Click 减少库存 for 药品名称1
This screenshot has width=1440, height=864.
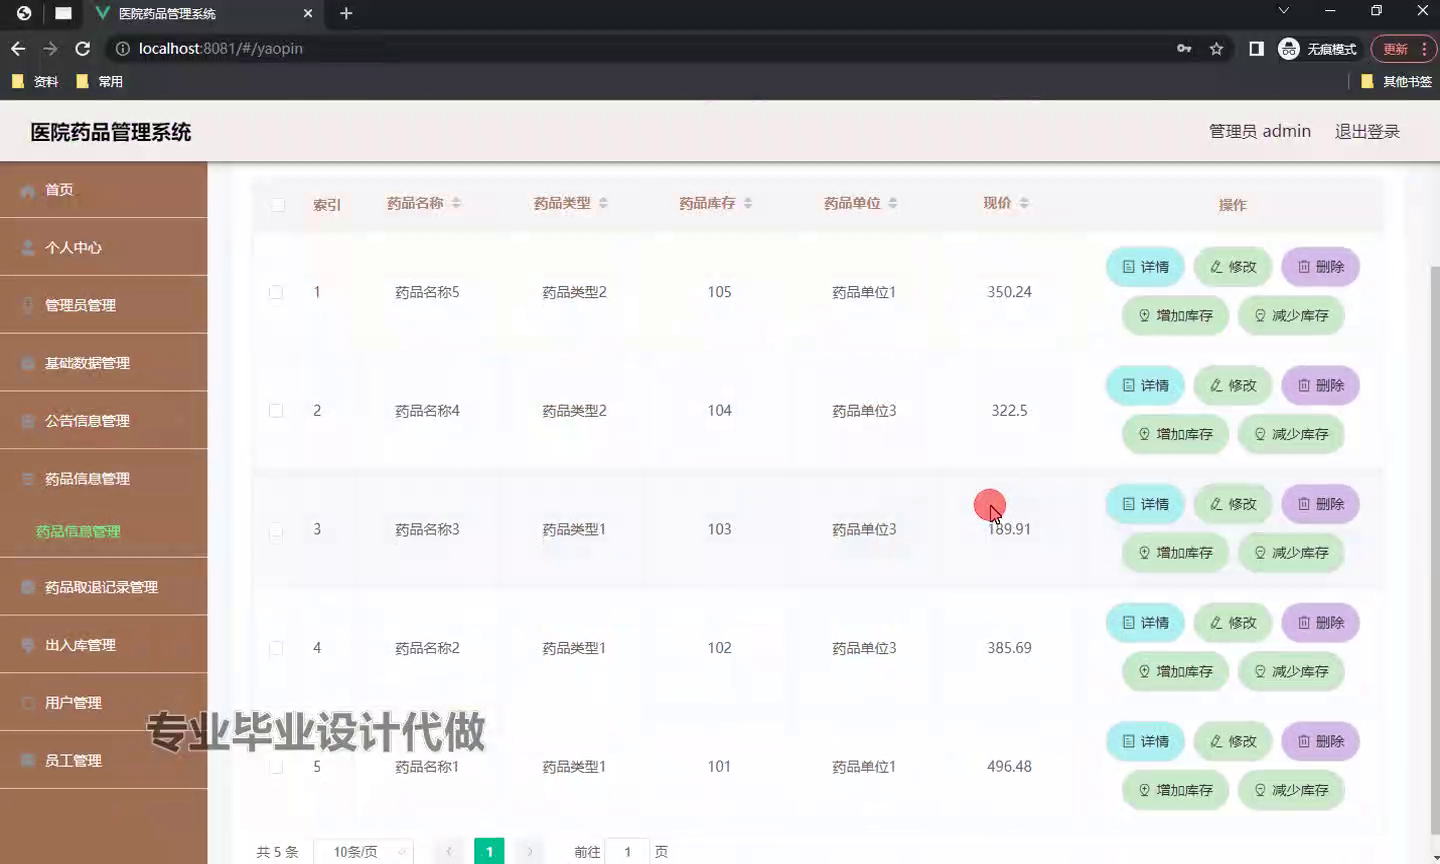[1291, 790]
